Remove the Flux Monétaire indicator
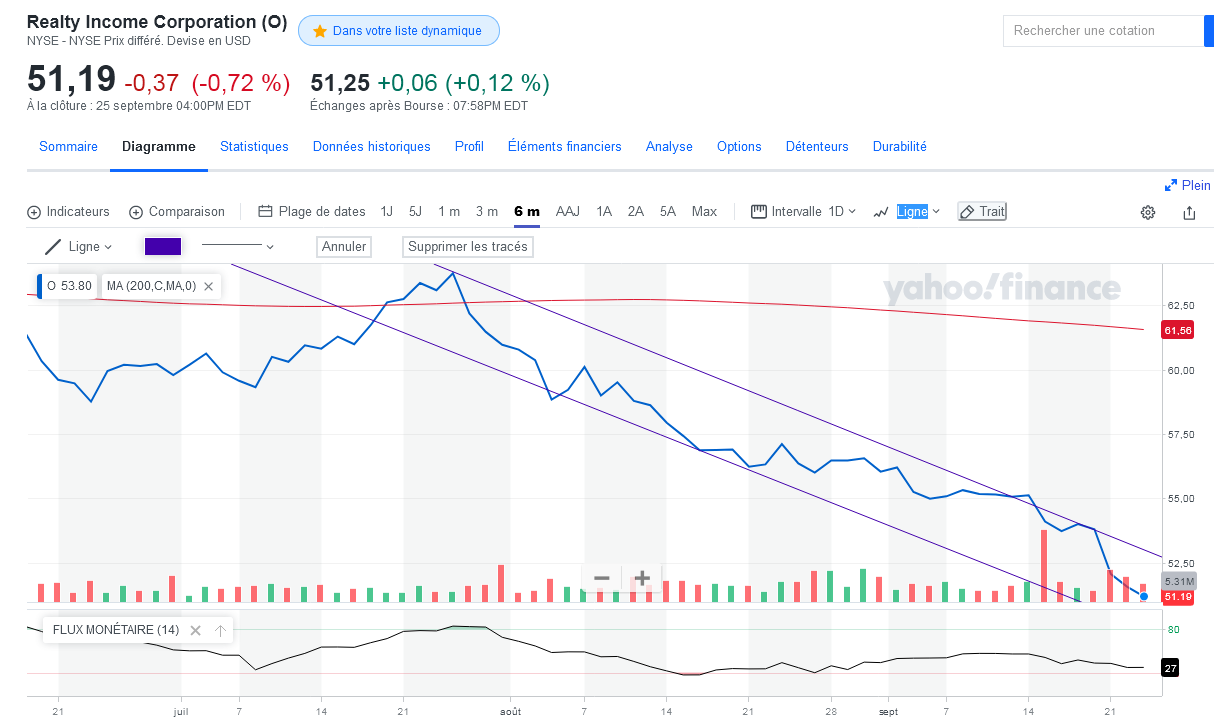 (195, 630)
